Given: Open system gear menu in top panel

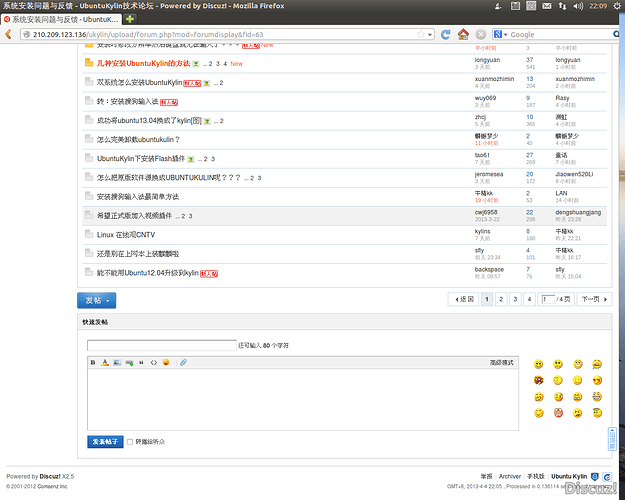Looking at the screenshot, I should (616, 6).
